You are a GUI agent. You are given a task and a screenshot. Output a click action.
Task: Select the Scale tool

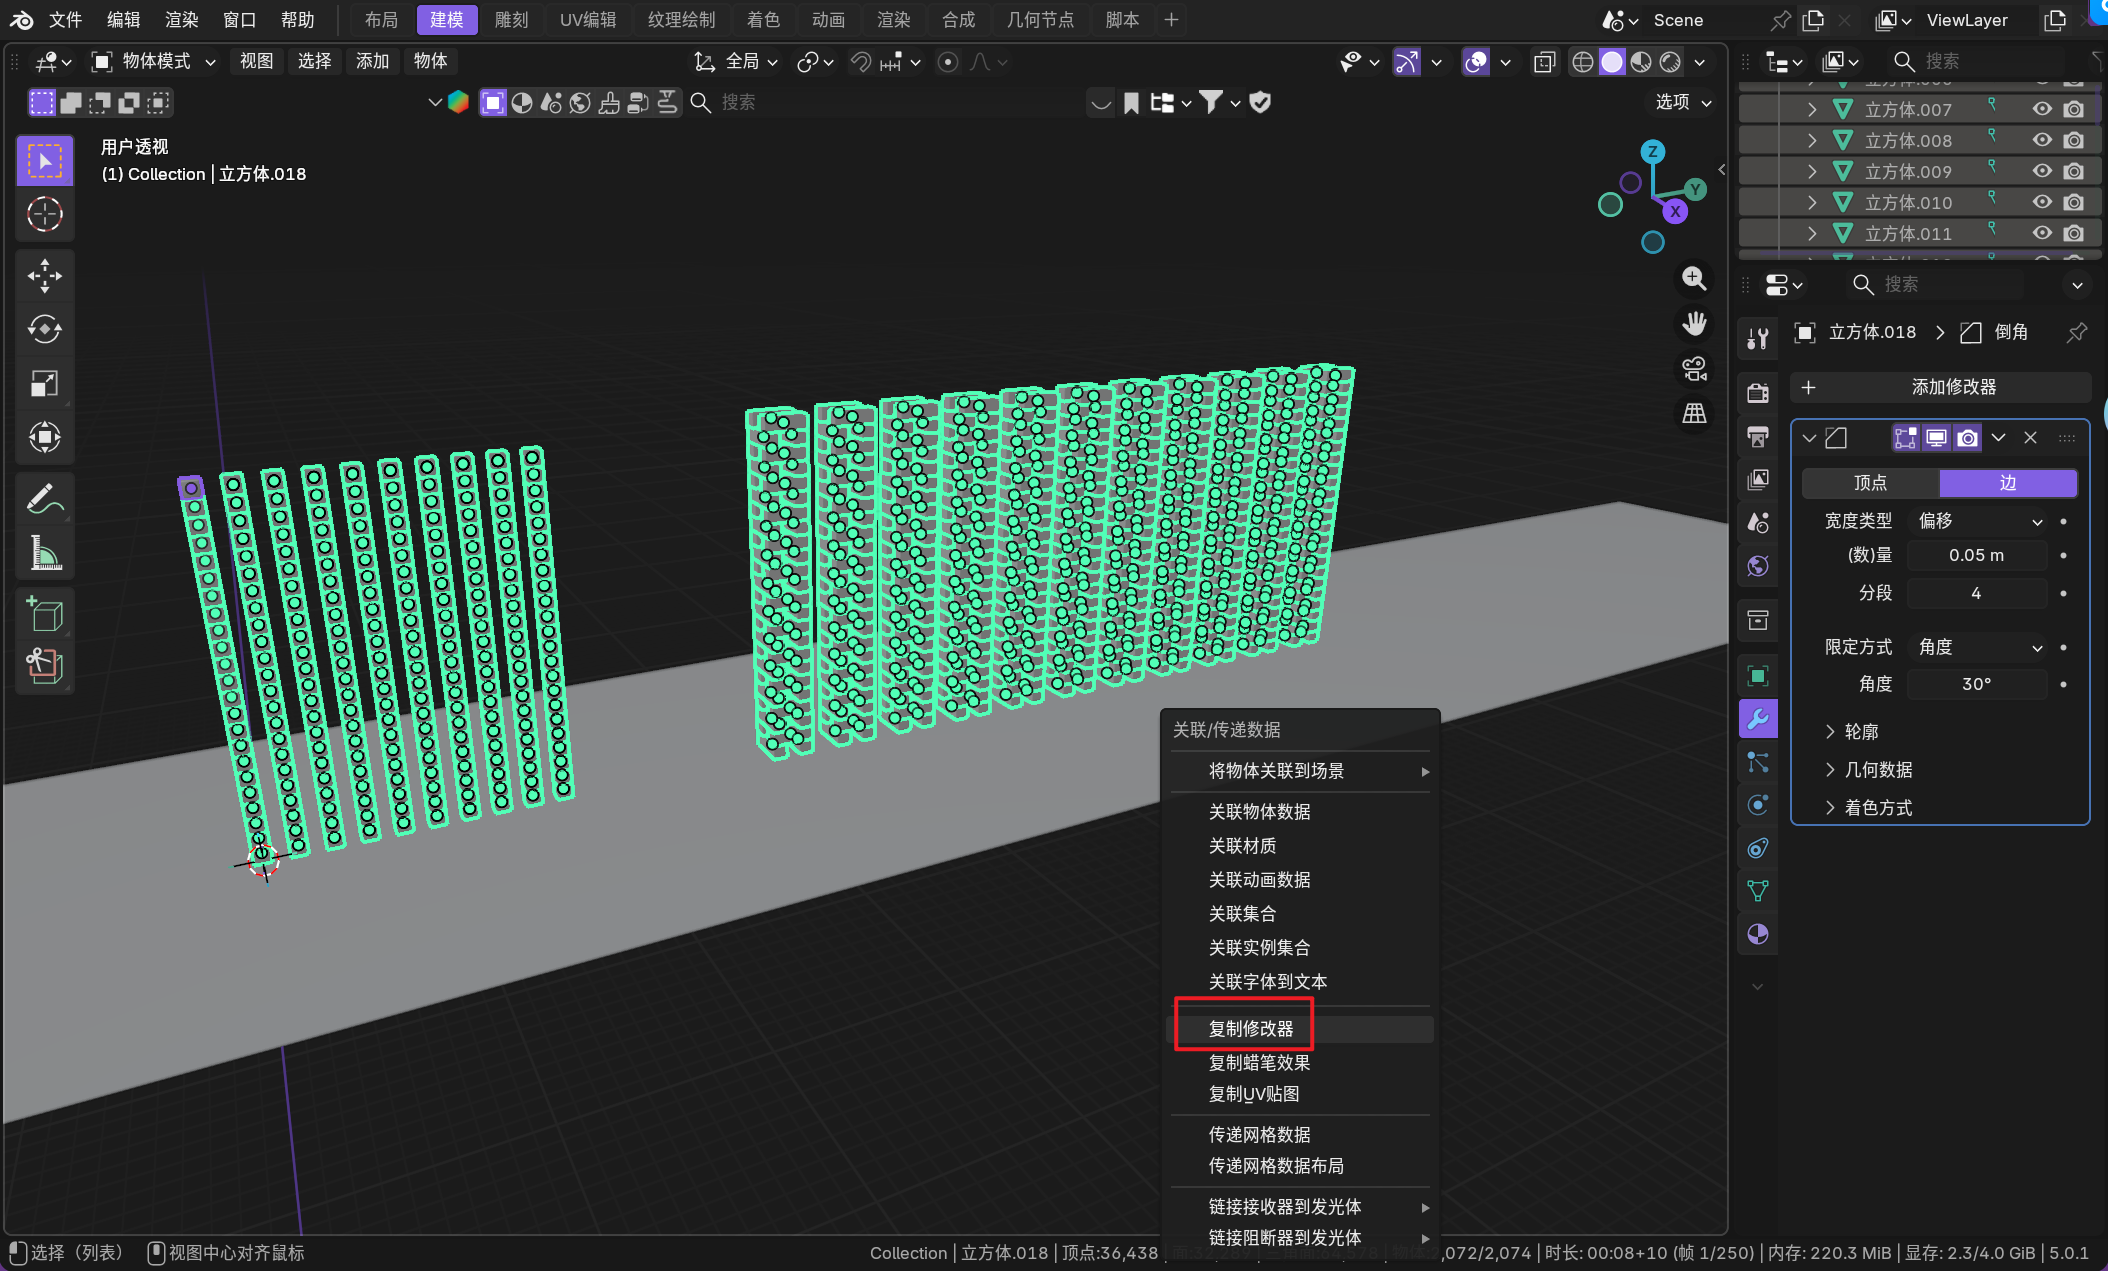(x=45, y=383)
